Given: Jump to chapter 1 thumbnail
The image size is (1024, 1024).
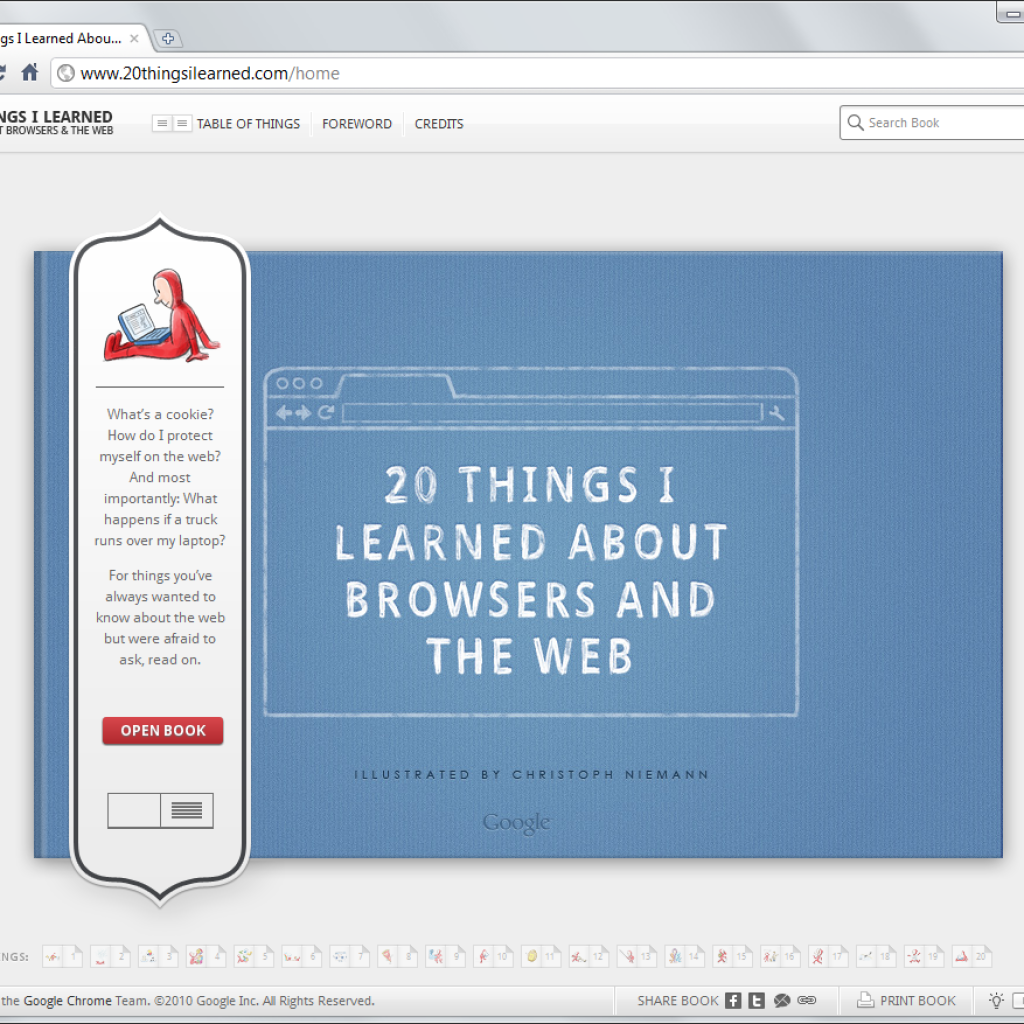Looking at the screenshot, I should pos(62,956).
